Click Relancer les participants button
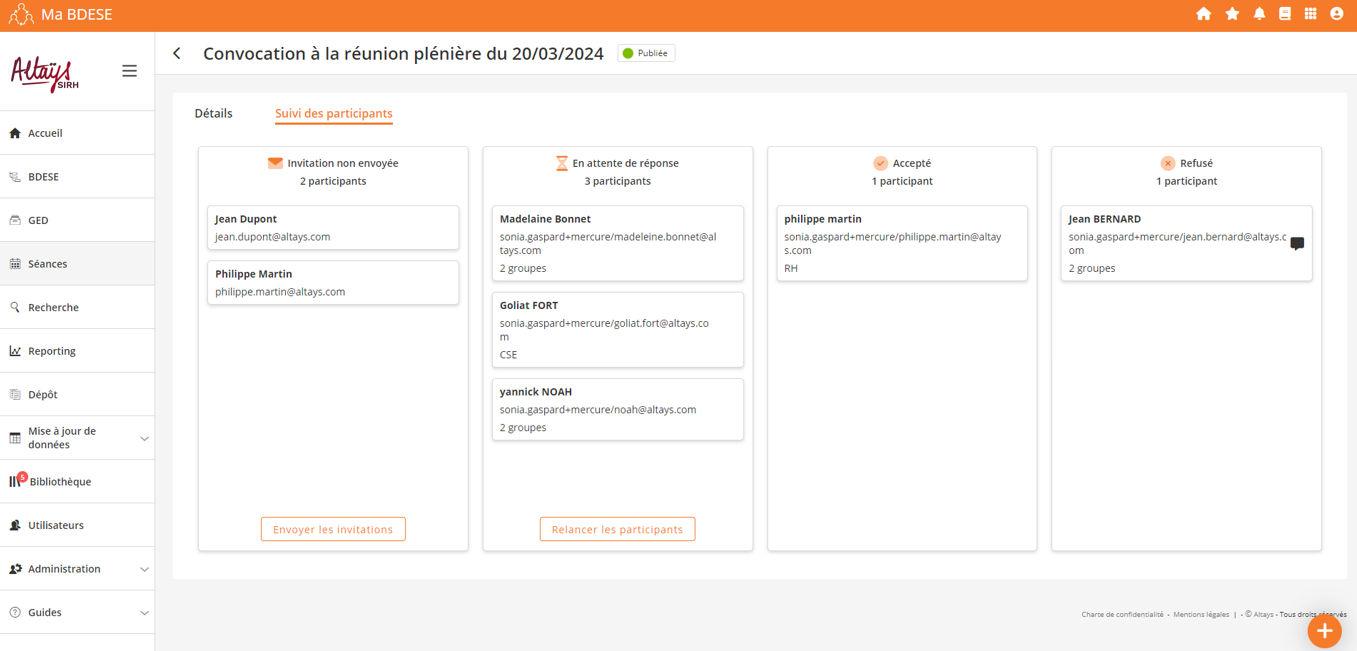 tap(617, 529)
